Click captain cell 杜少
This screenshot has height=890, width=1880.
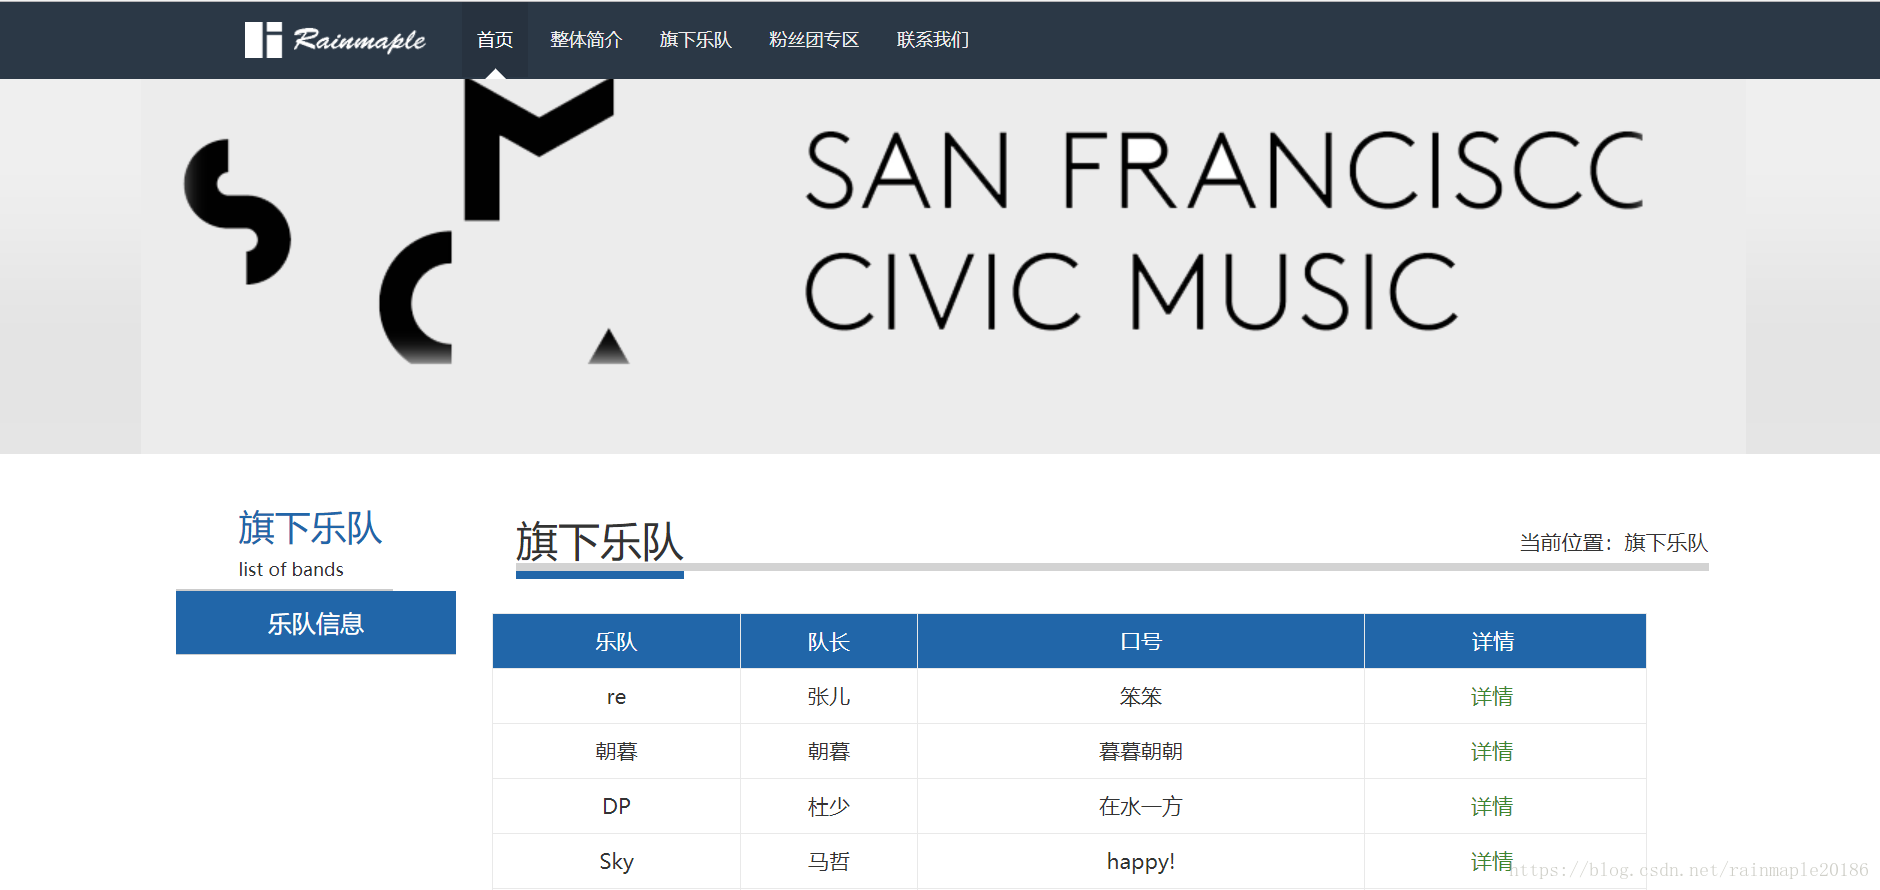829,806
